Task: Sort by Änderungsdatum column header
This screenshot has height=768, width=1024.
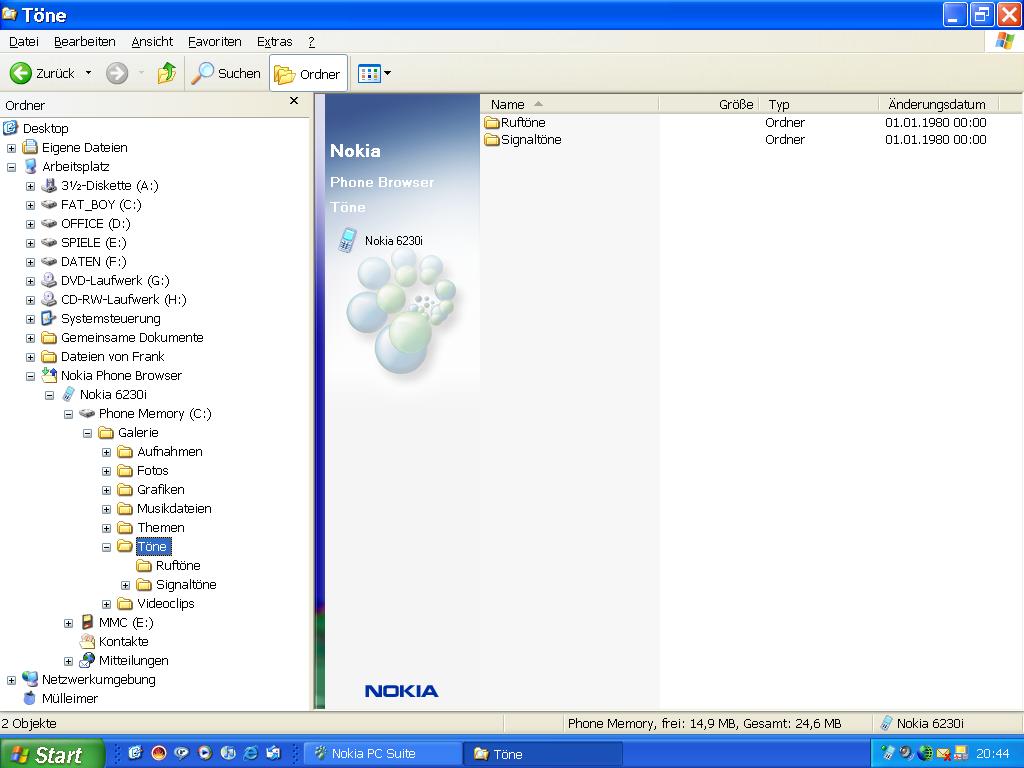Action: (938, 104)
